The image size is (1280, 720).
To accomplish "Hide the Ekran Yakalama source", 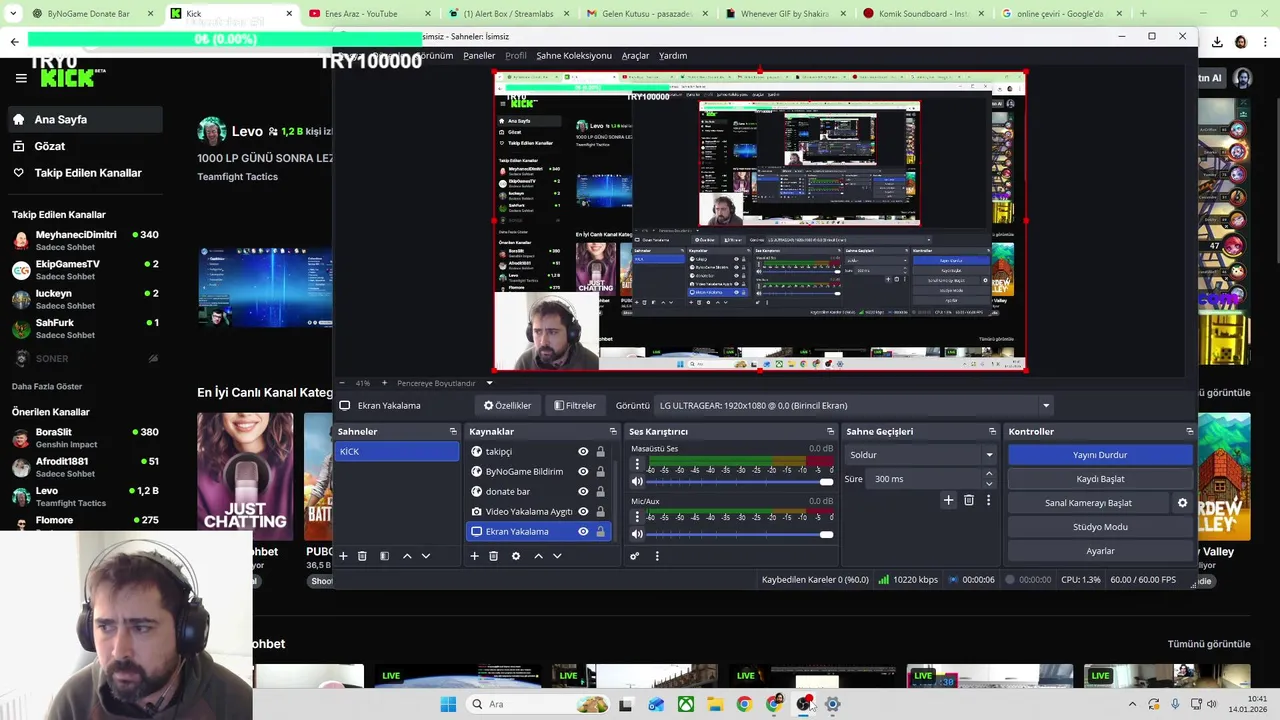I will [x=583, y=532].
